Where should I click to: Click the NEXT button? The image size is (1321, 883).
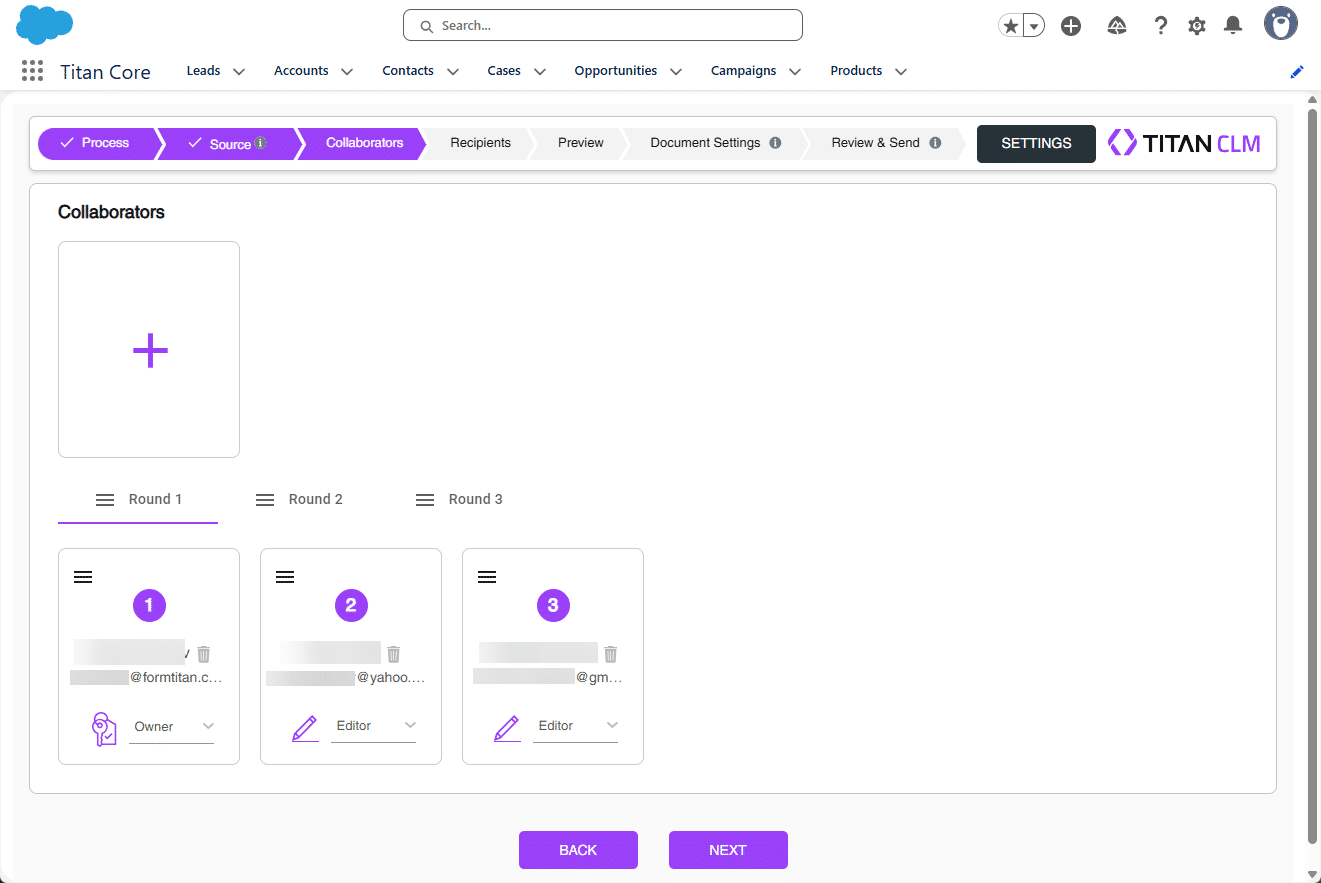(x=728, y=849)
